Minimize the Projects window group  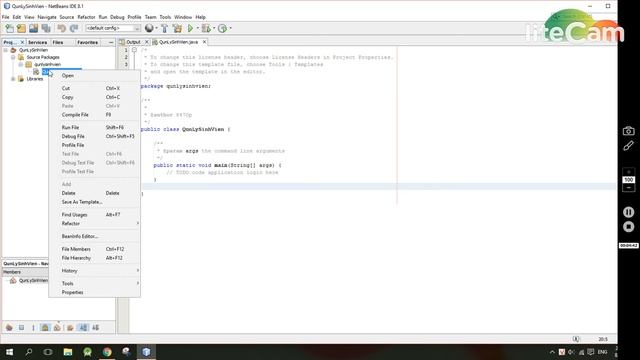pos(111,42)
